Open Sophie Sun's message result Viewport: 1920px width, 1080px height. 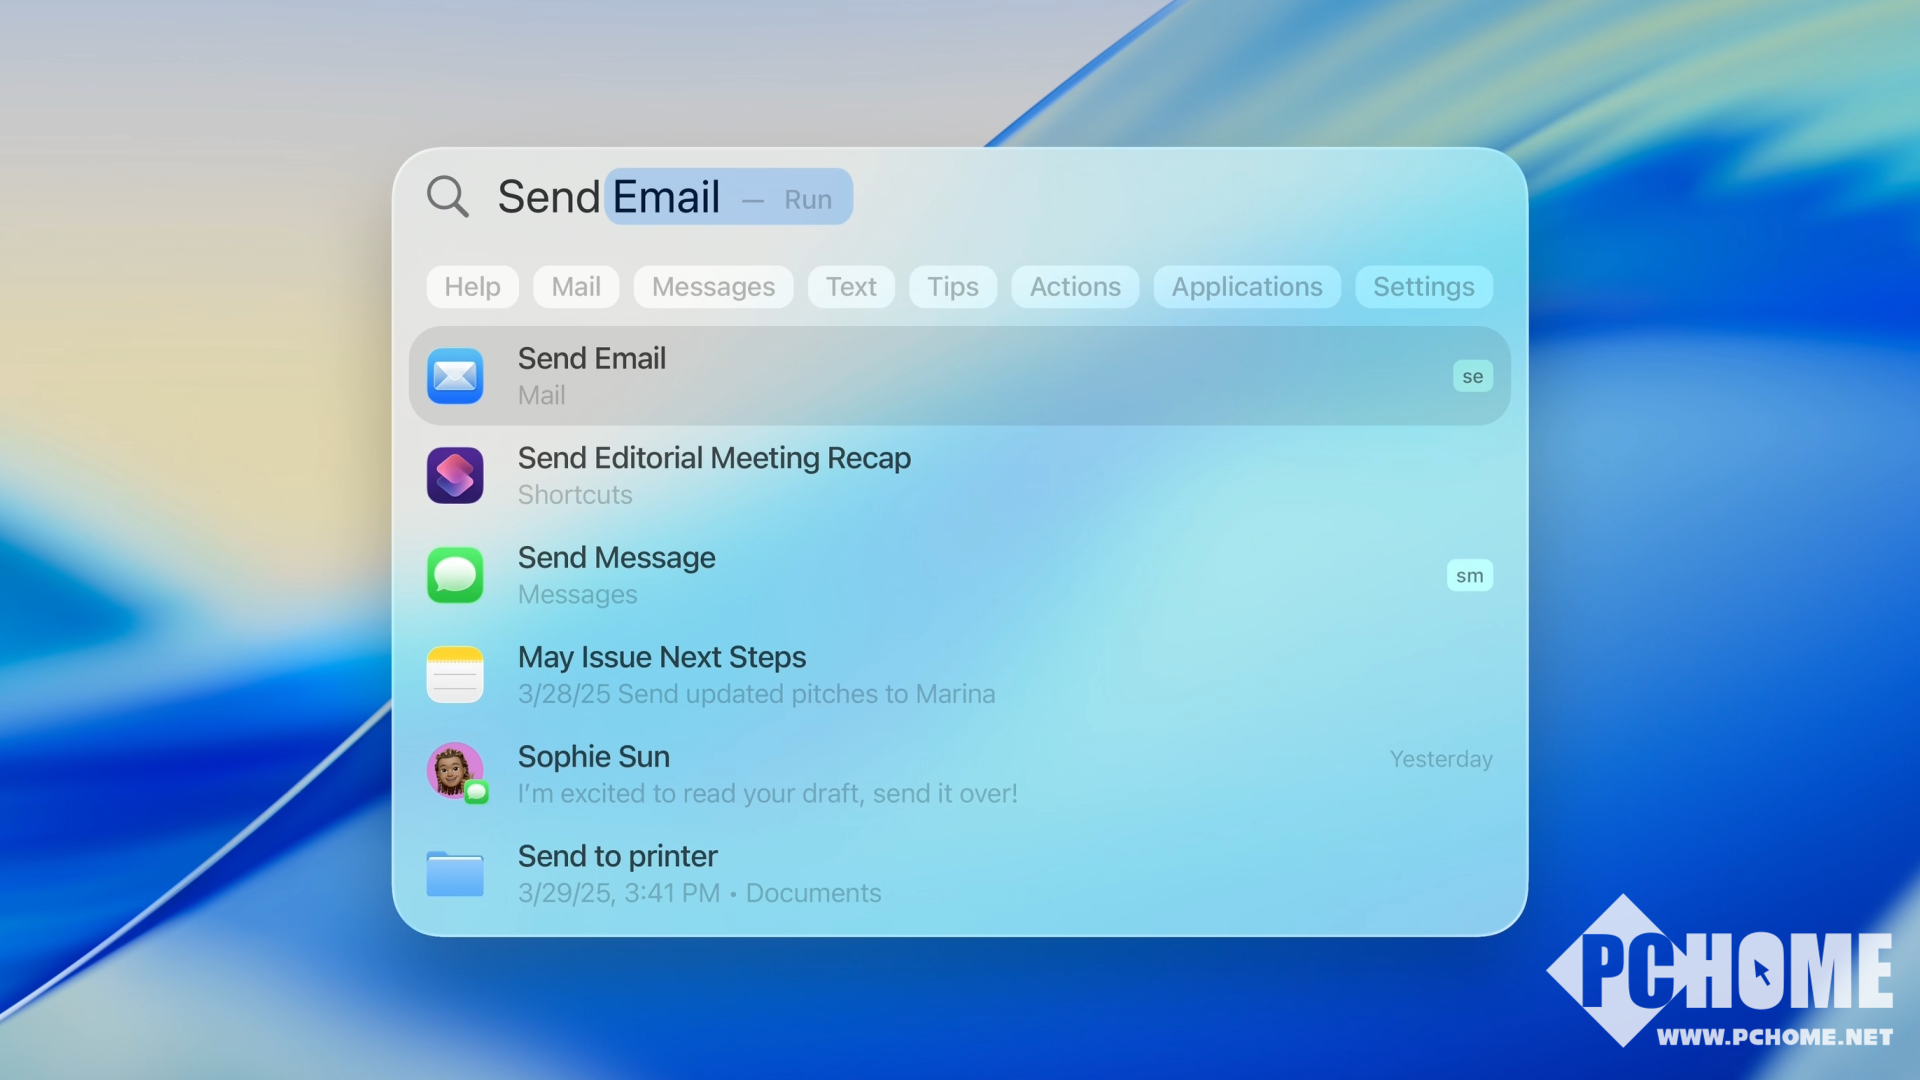(x=960, y=774)
